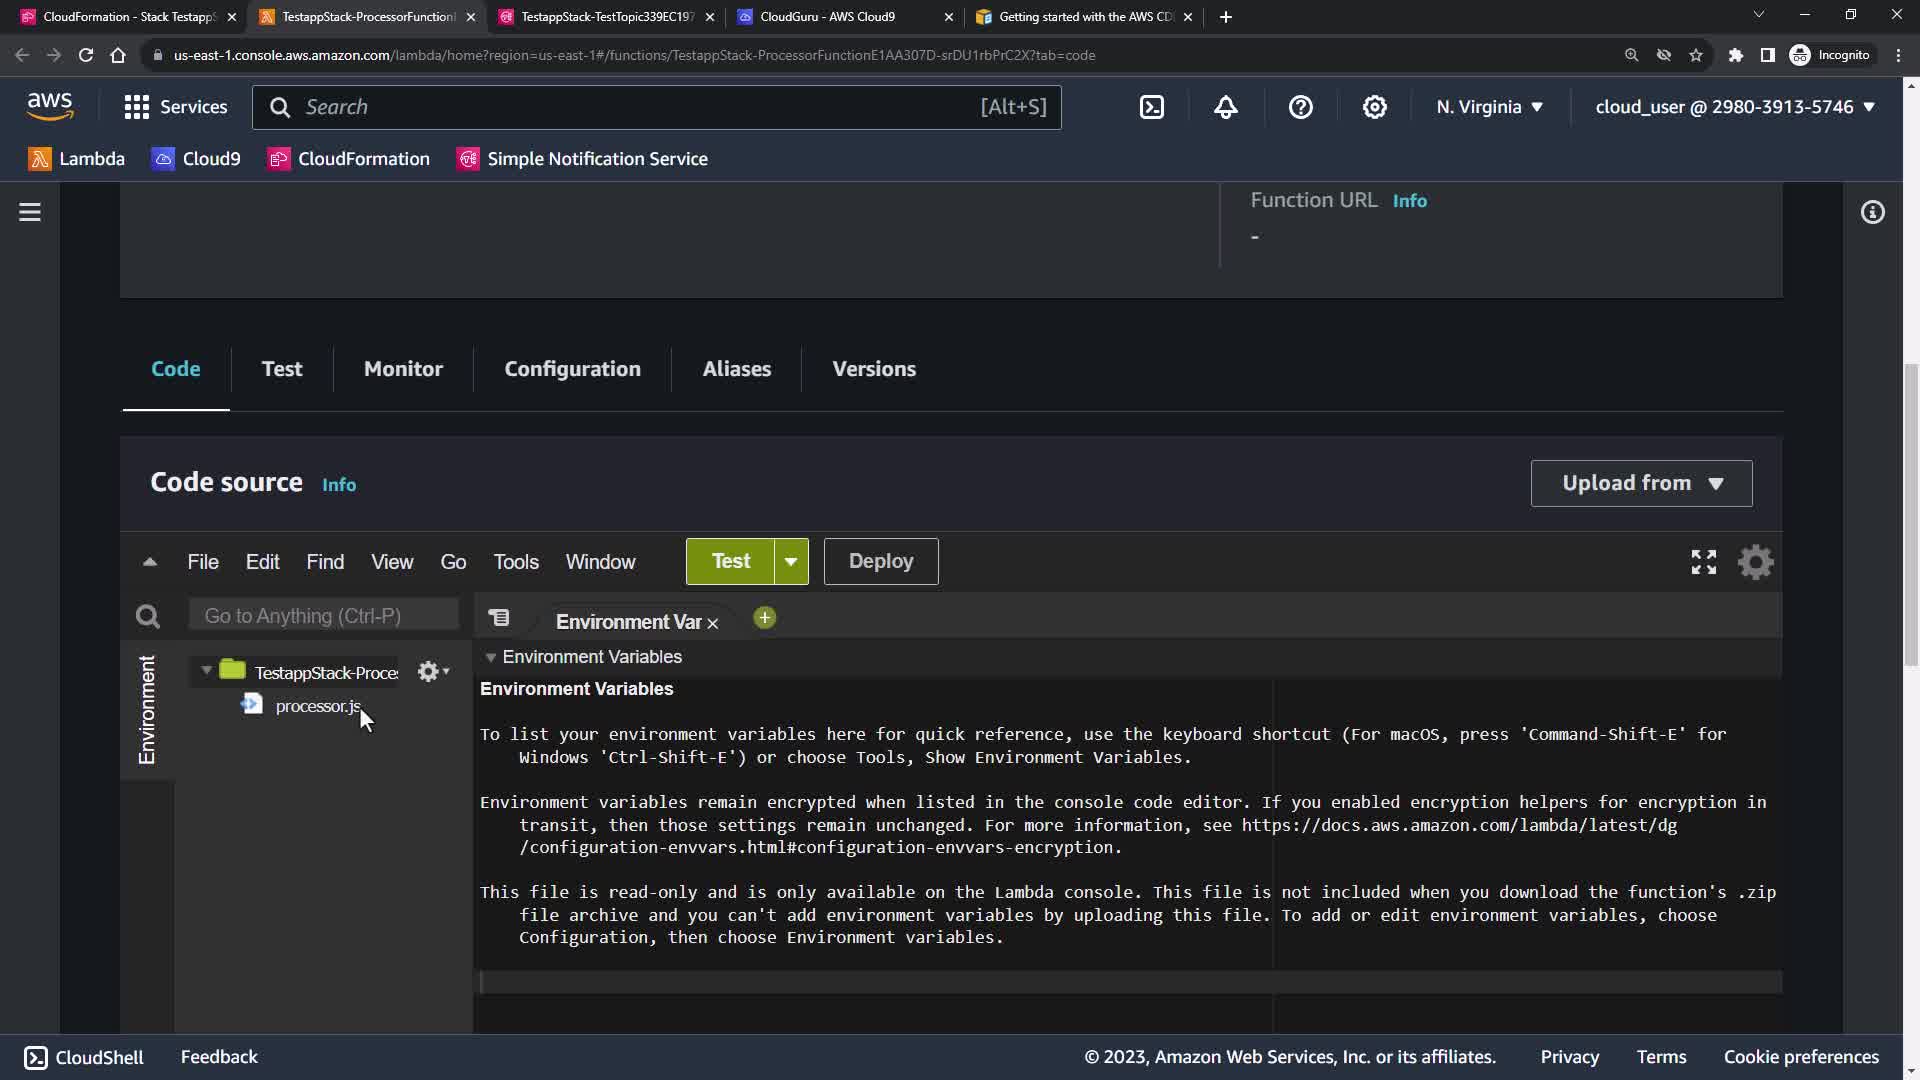Screen dimensions: 1920x1080
Task: Click the Function URL Info link
Action: tap(1409, 201)
